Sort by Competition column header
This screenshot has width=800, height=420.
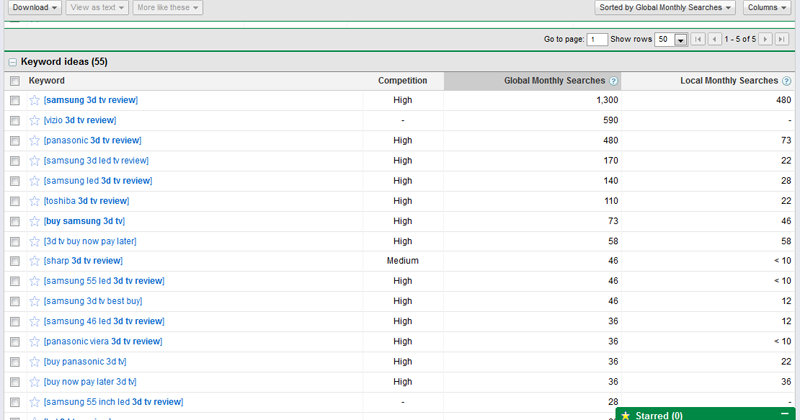point(402,81)
